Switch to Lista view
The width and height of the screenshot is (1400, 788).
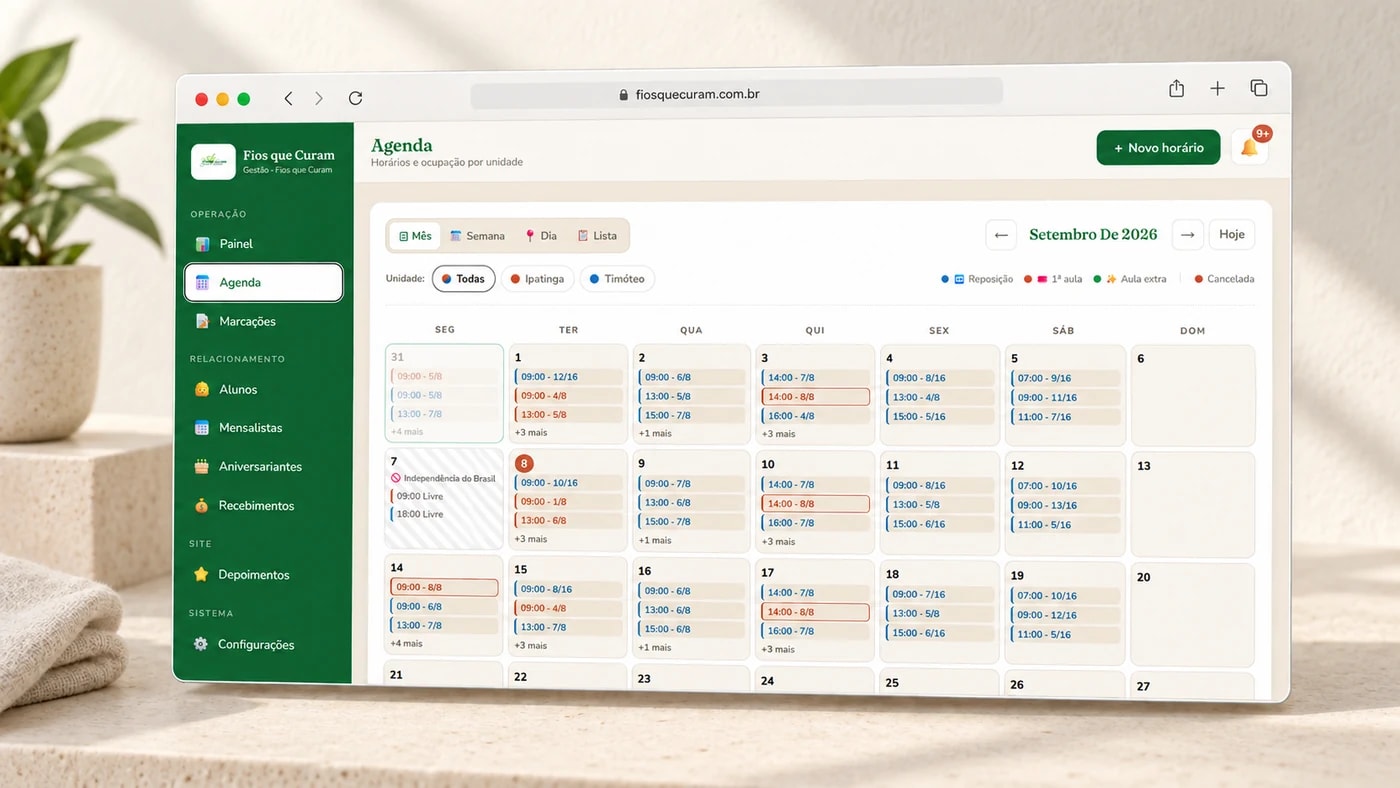[x=597, y=236]
